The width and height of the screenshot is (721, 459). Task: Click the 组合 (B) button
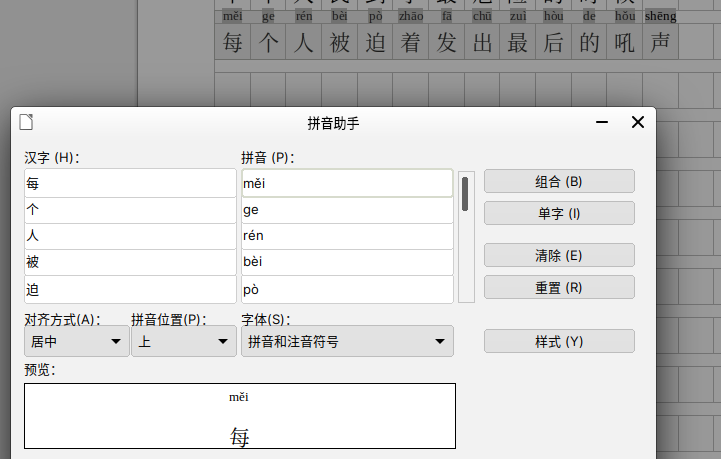[x=559, y=181]
